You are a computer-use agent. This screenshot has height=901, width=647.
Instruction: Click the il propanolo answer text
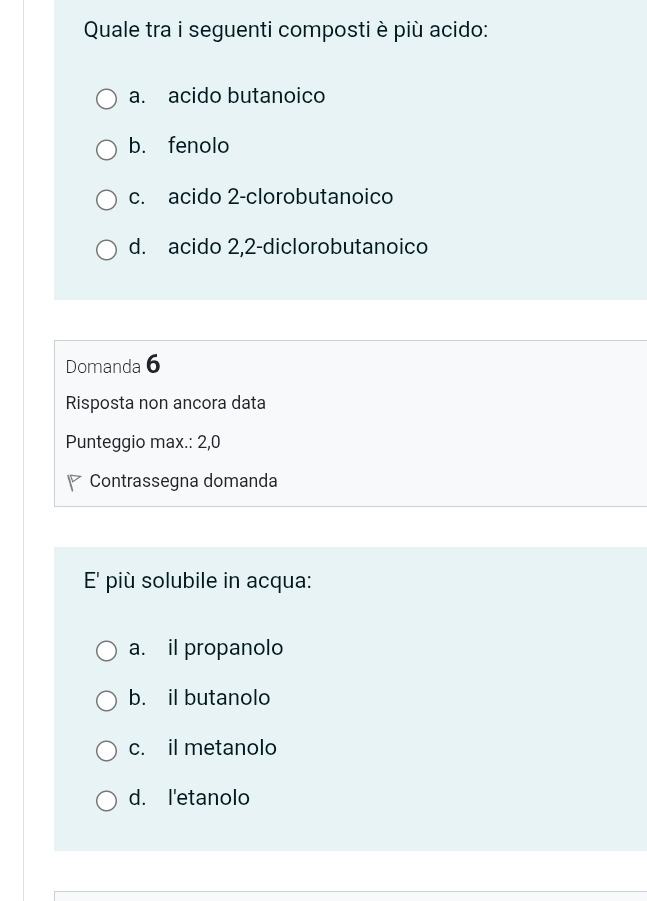pos(225,648)
